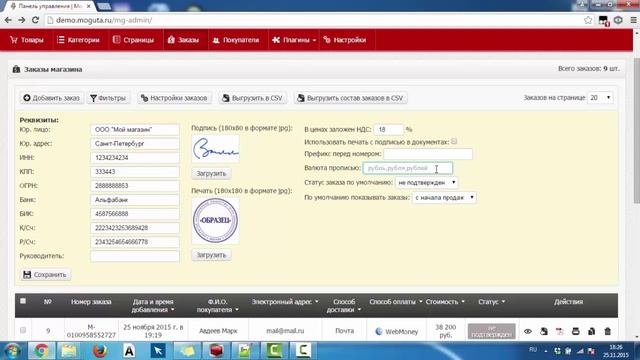Open the Настройки menu item
This screenshot has width=640, height=360.
[345, 40]
